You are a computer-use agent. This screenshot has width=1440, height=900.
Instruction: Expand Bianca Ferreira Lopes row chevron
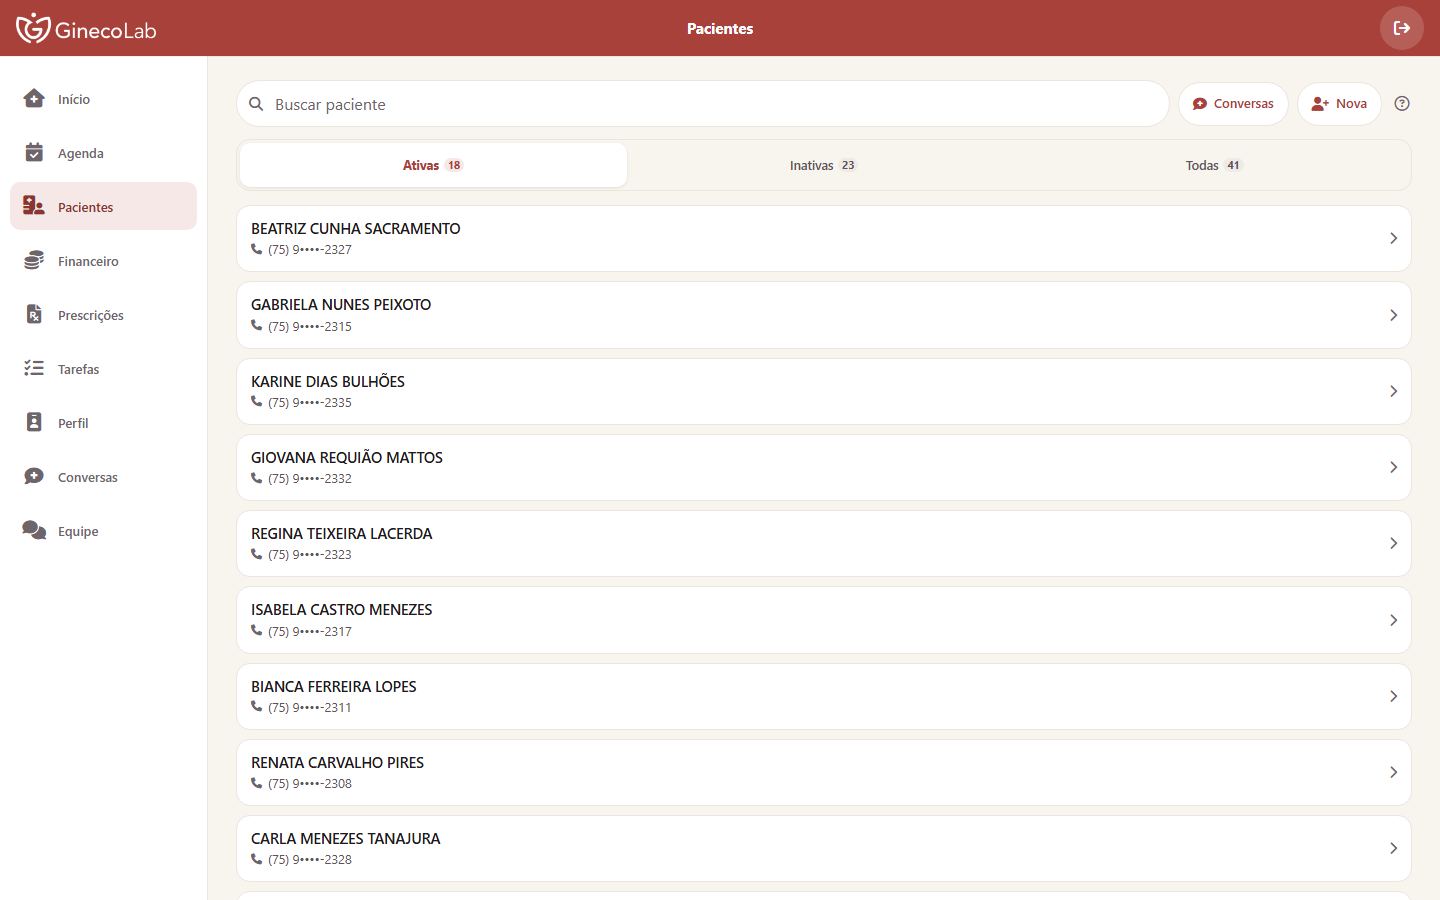[x=1393, y=696]
